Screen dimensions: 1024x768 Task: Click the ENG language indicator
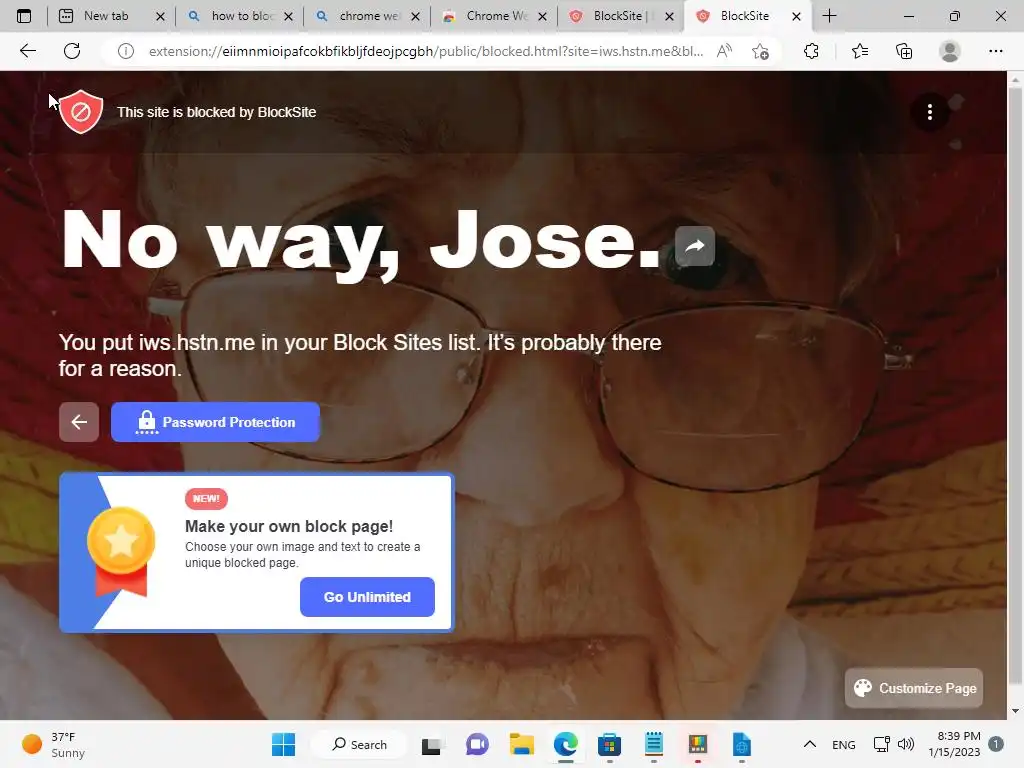844,745
